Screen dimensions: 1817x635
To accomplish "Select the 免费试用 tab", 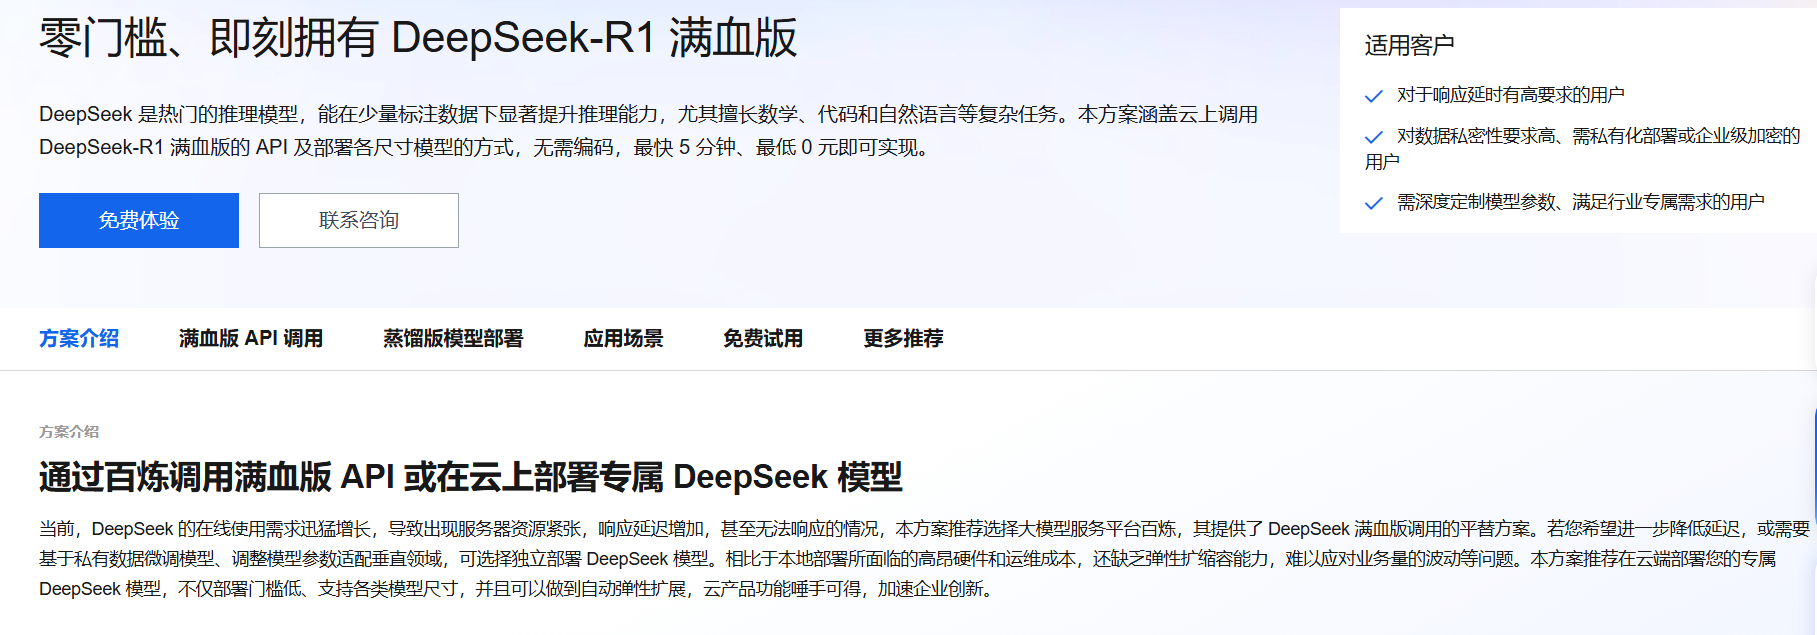I will click(763, 338).
